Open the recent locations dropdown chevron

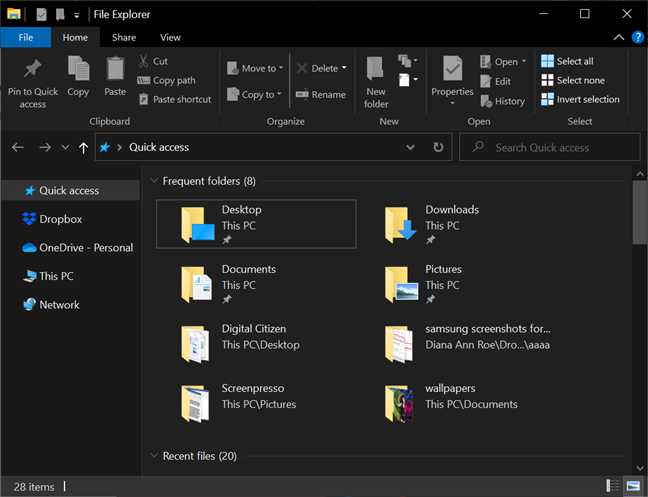tap(65, 147)
